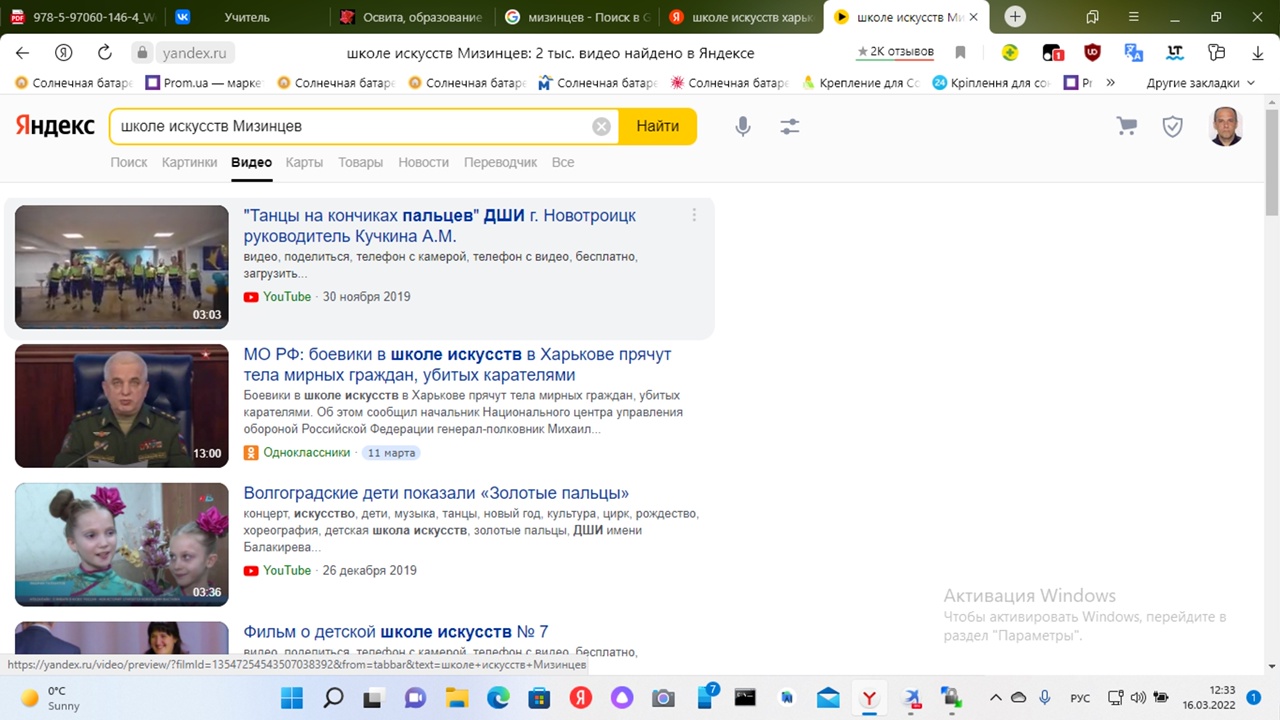Screen dimensions: 1280x720
Task: Switch to the Картинки tab
Action: pos(189,162)
